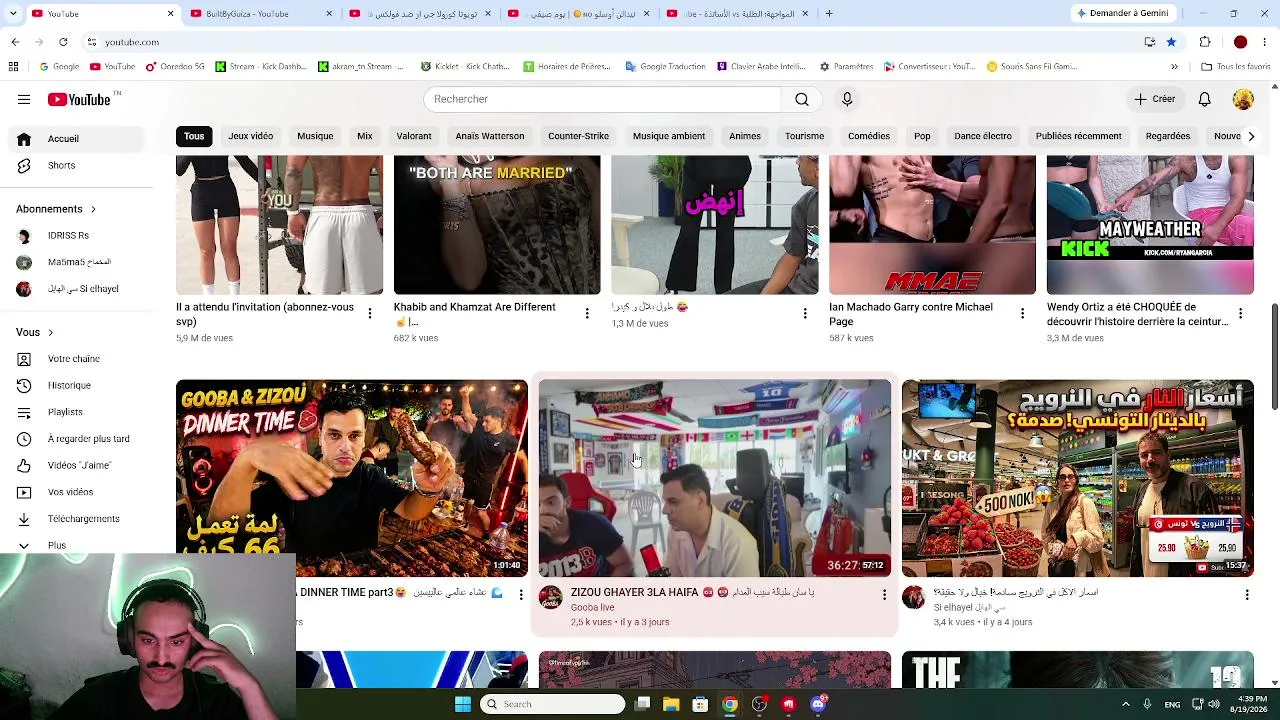
Task: Open Microsoft Store from the taskbar
Action: coord(700,704)
